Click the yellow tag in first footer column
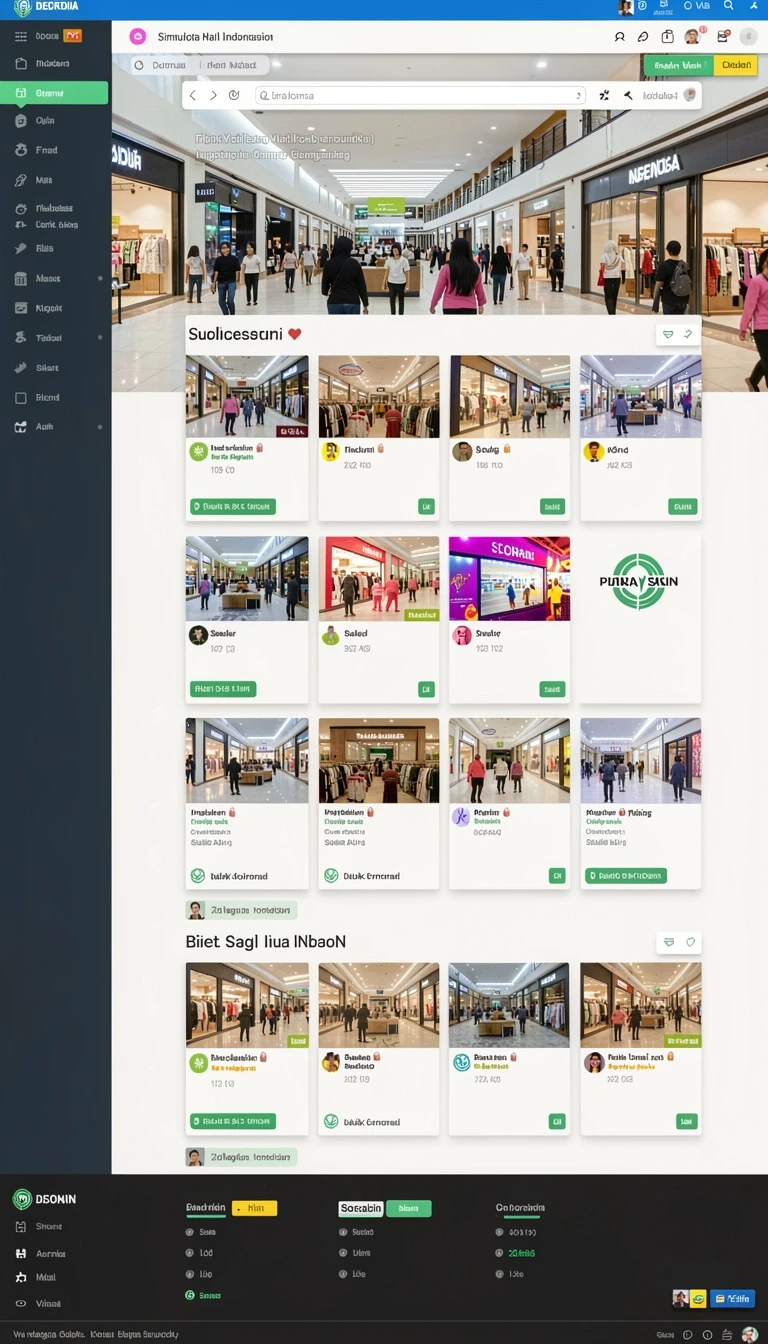 (x=254, y=1208)
